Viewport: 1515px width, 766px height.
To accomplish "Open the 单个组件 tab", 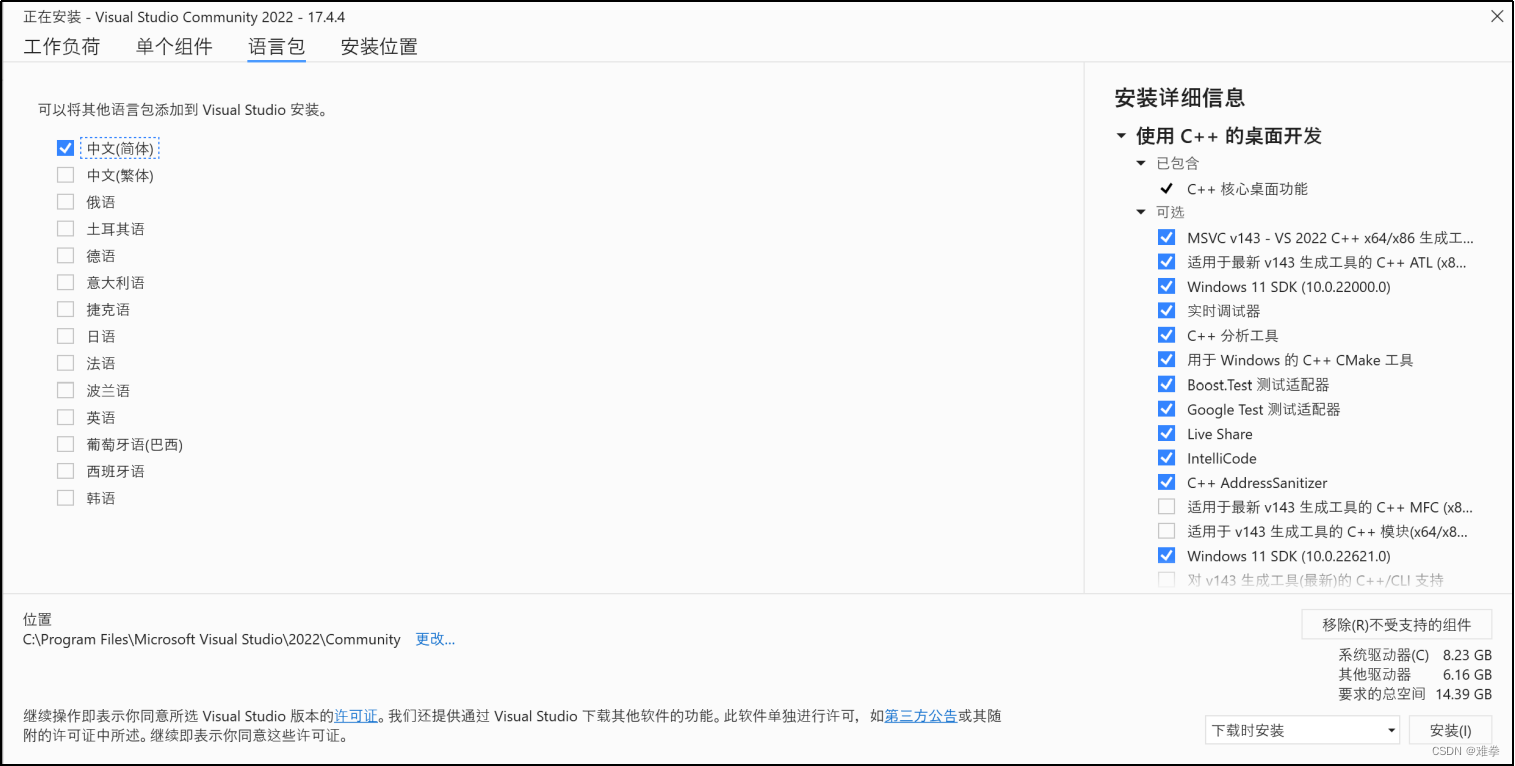I will (x=175, y=47).
